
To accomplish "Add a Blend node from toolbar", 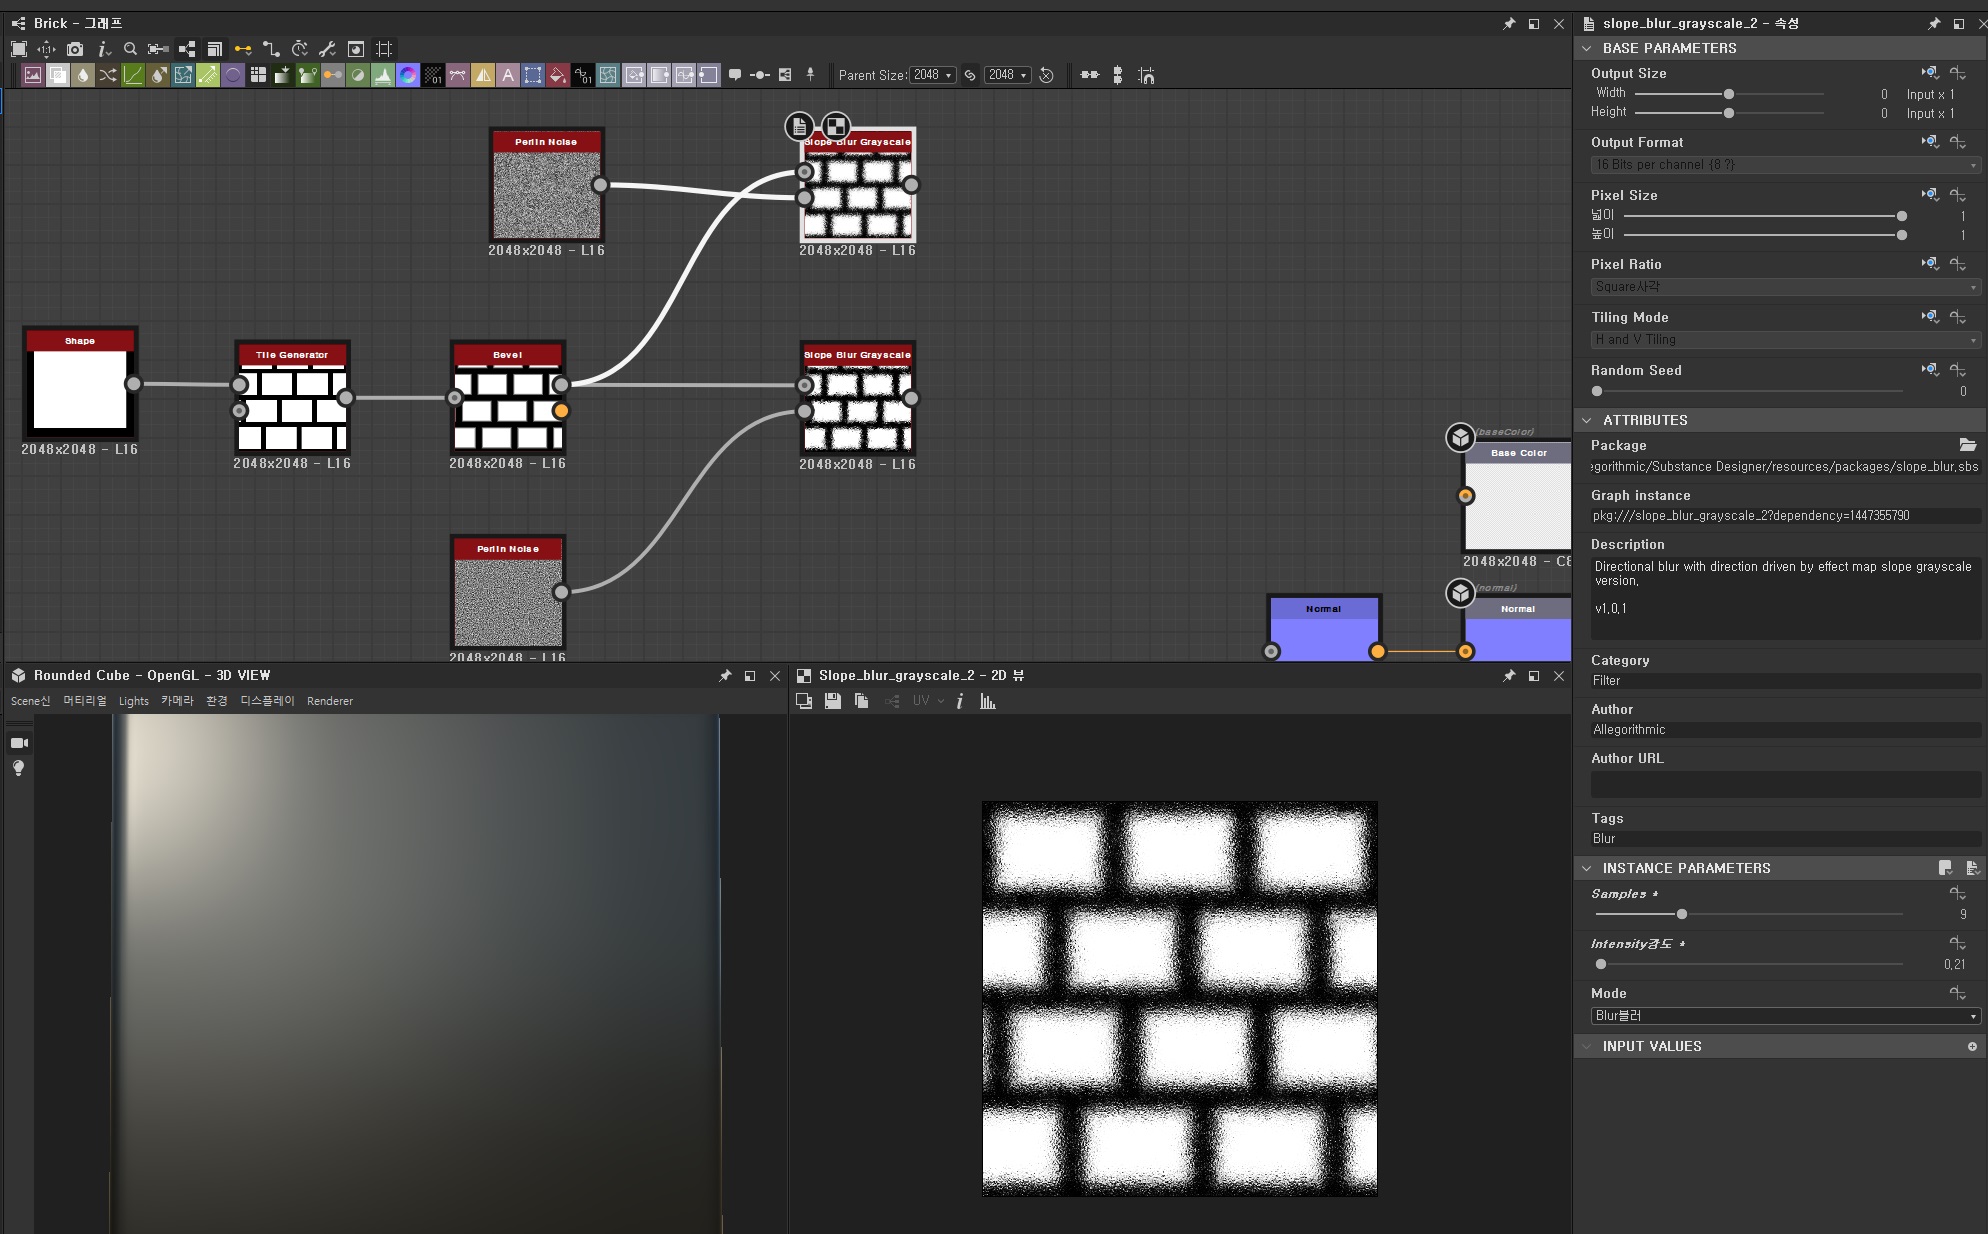I will click(58, 75).
